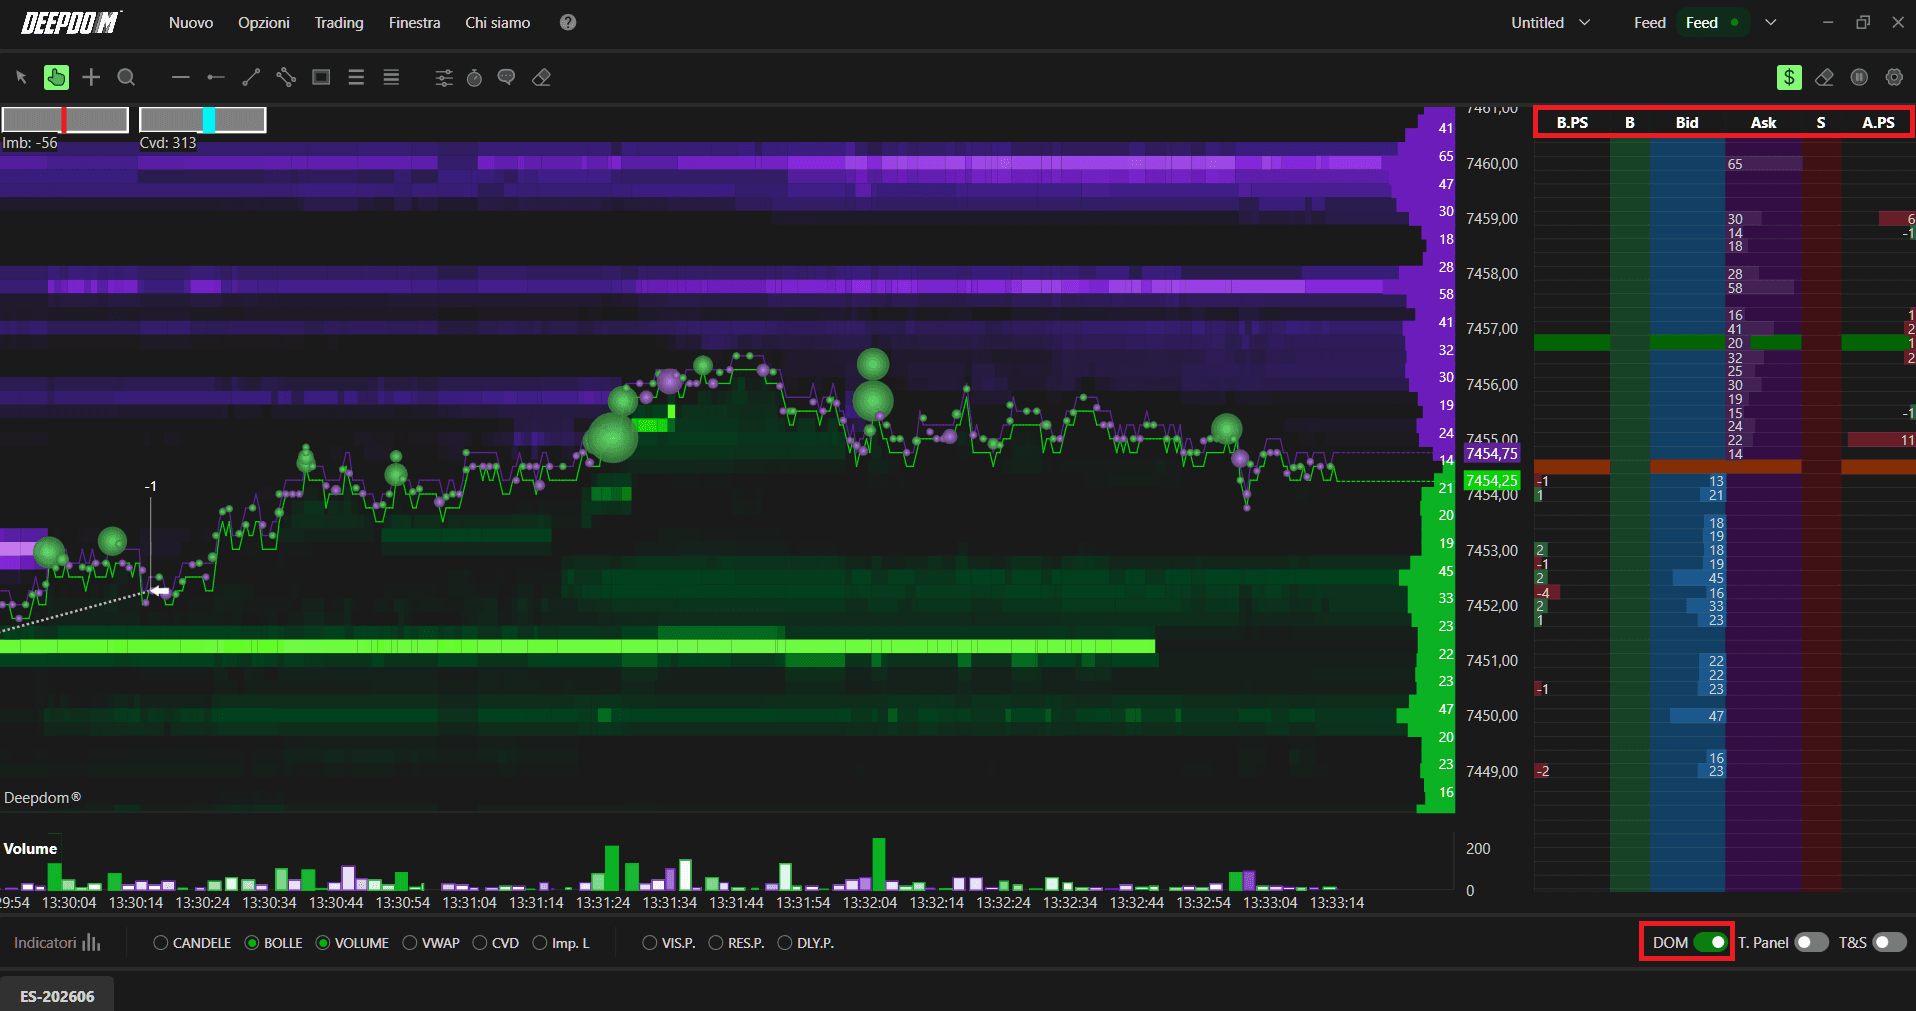This screenshot has width=1916, height=1011.
Task: Open help via question mark icon
Action: [x=568, y=22]
